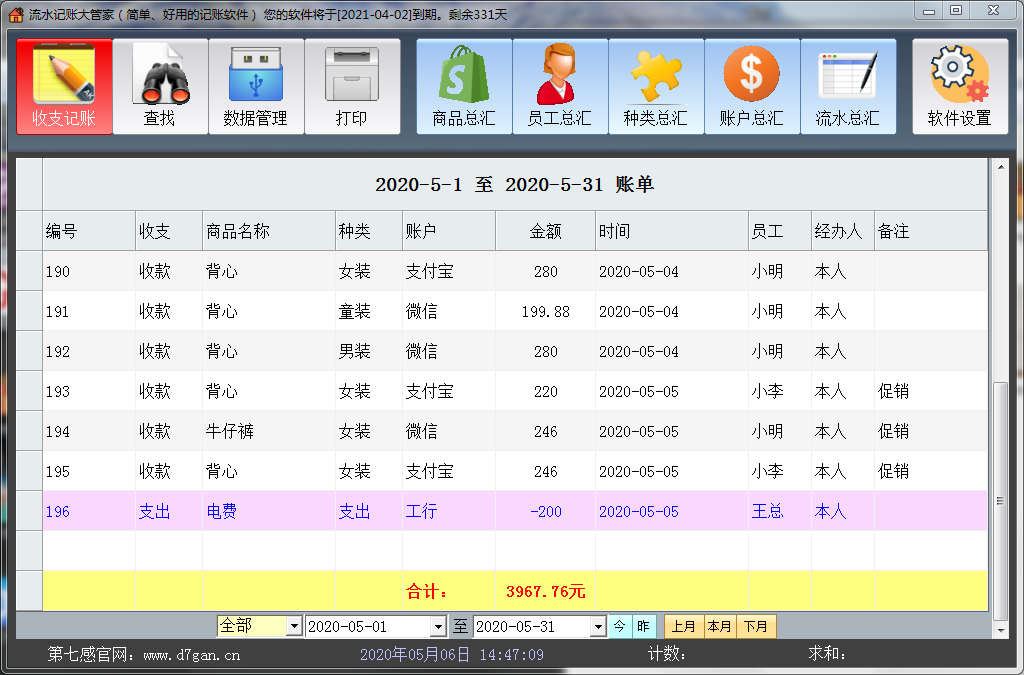Select the 本月 current month button

pos(720,626)
